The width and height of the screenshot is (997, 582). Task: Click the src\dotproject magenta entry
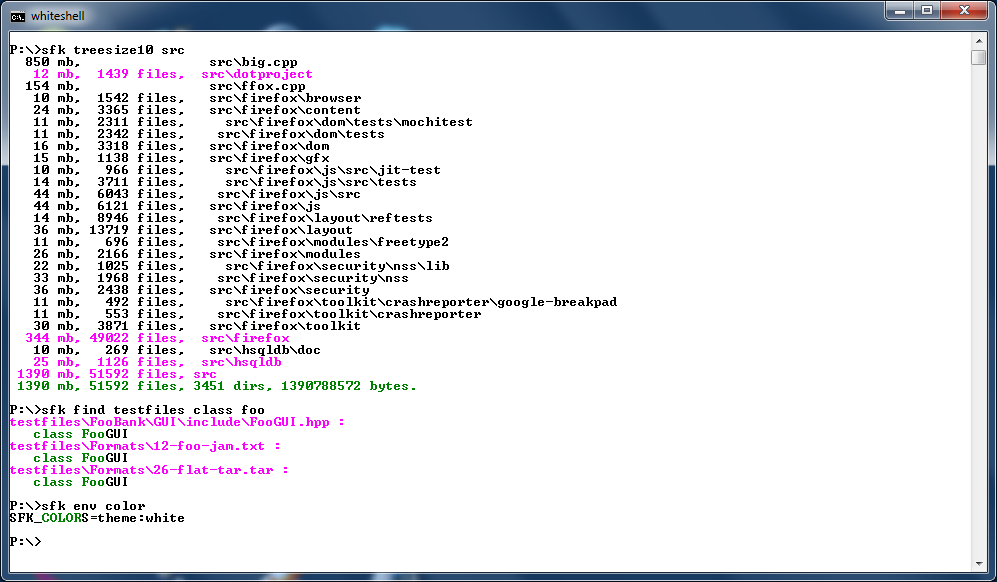(x=256, y=74)
